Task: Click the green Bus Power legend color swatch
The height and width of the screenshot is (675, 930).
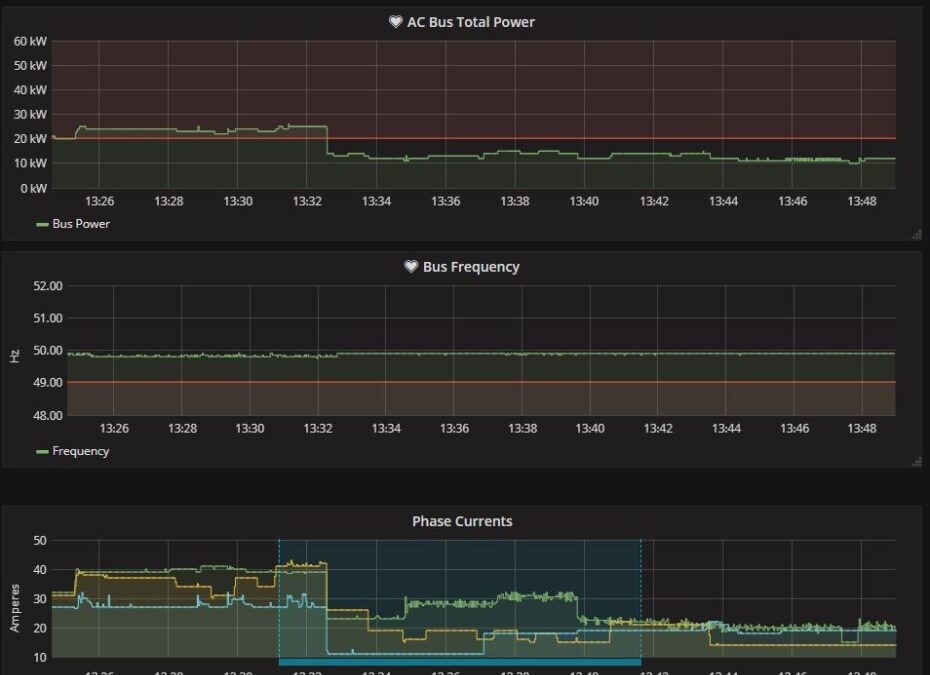Action: pyautogui.click(x=42, y=224)
